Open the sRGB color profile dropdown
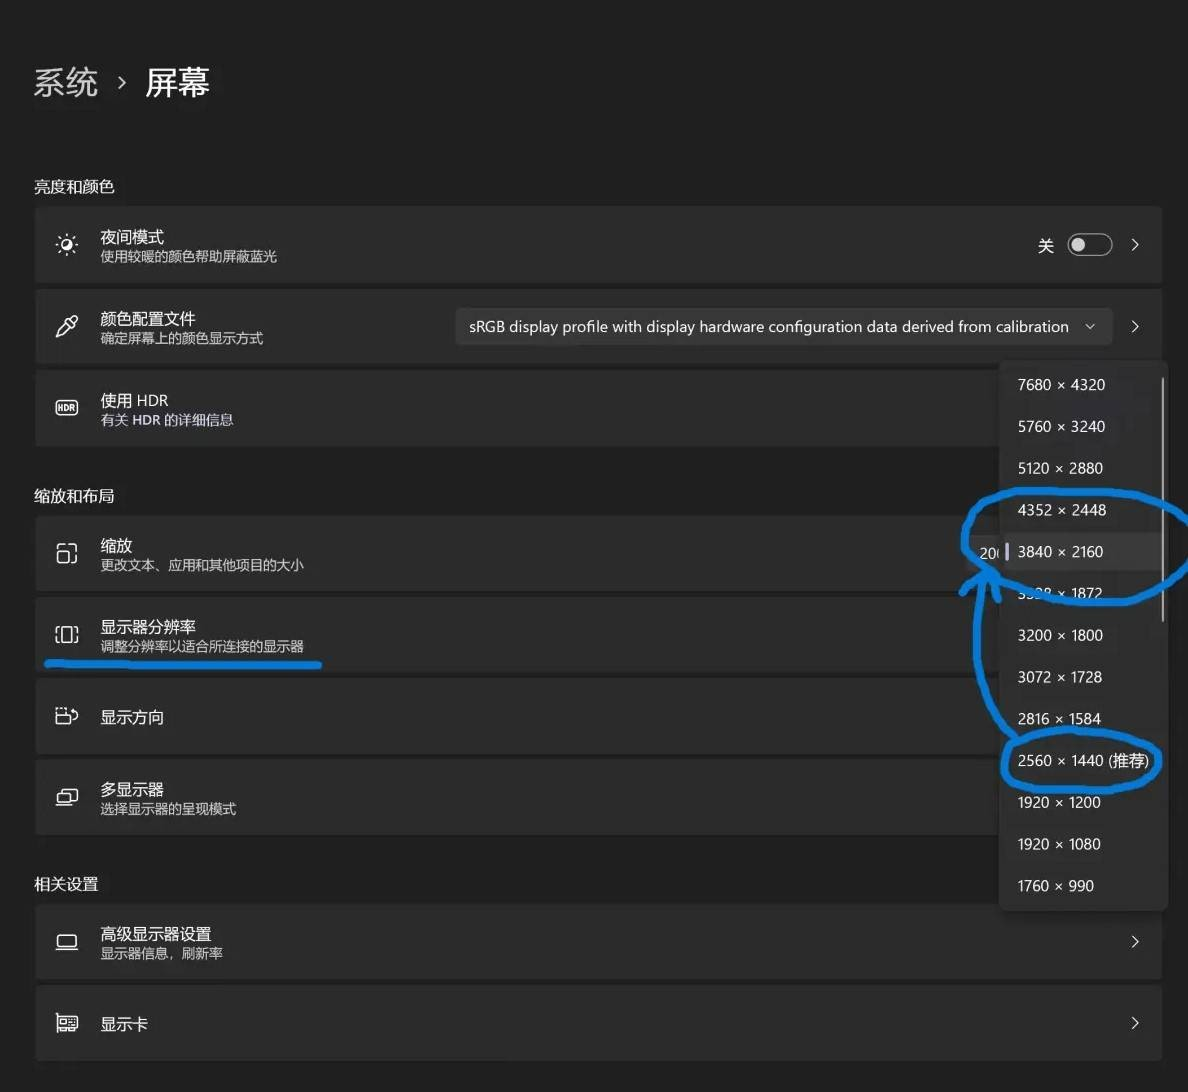 785,326
